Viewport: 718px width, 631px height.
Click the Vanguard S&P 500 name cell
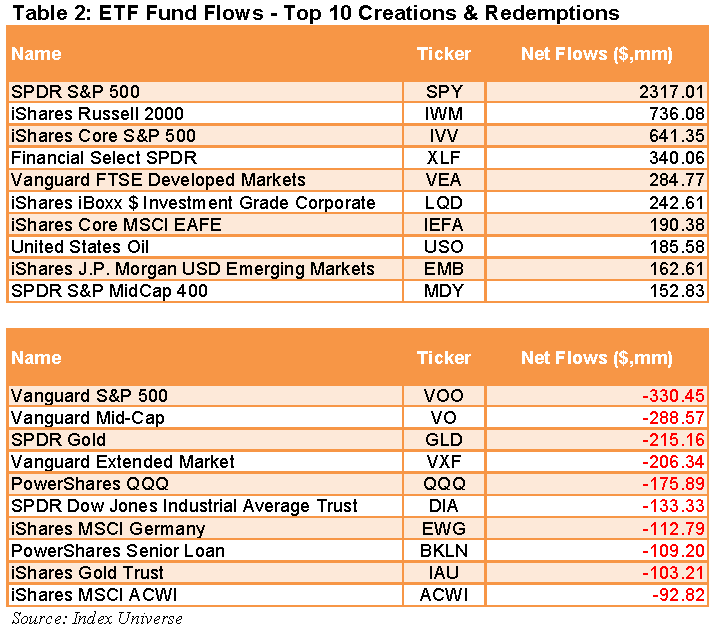click(89, 396)
